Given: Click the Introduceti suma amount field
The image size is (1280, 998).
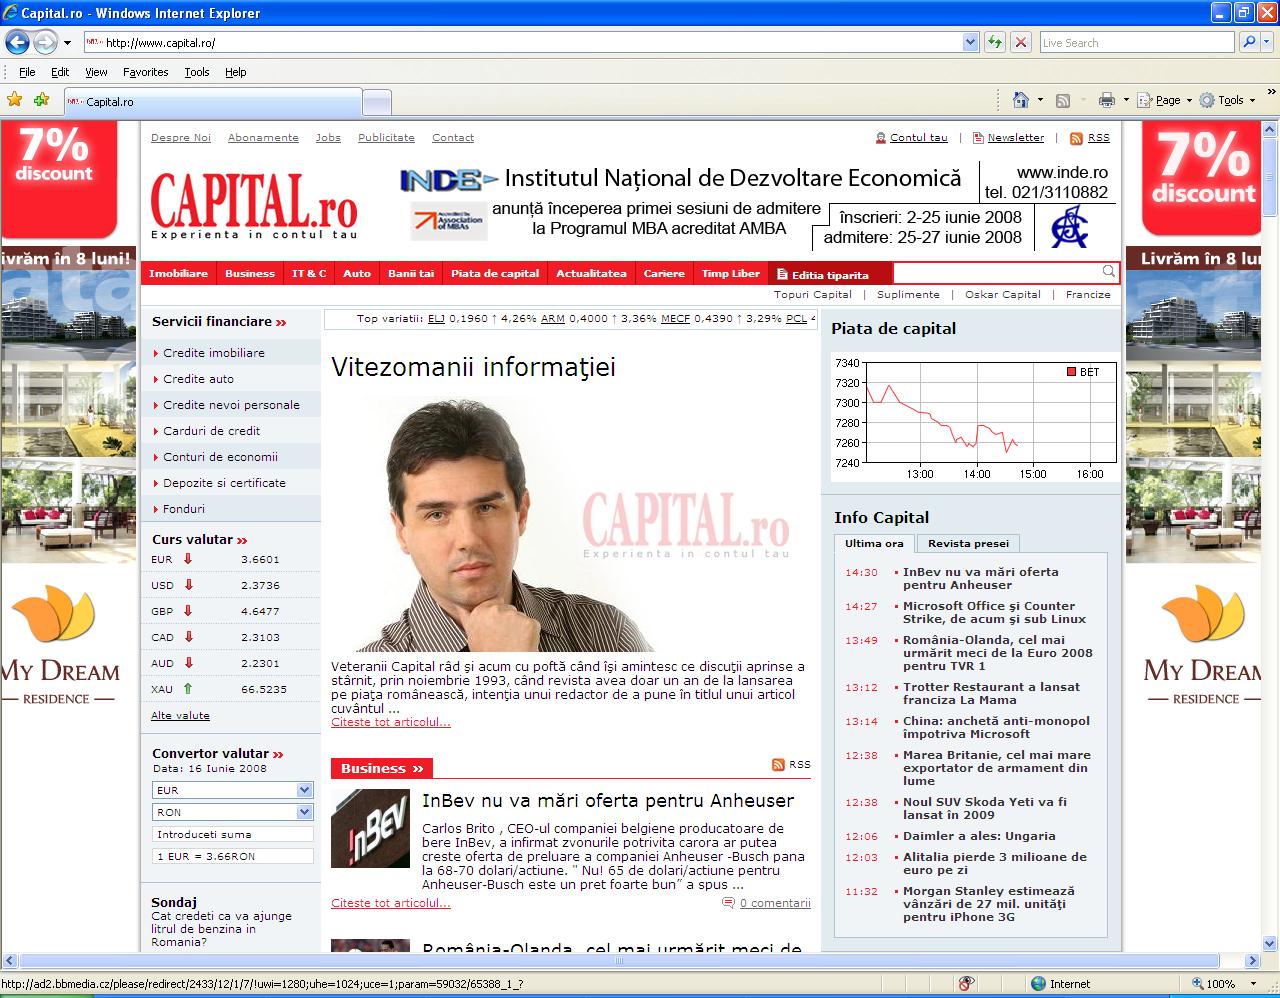Looking at the screenshot, I should [x=232, y=834].
